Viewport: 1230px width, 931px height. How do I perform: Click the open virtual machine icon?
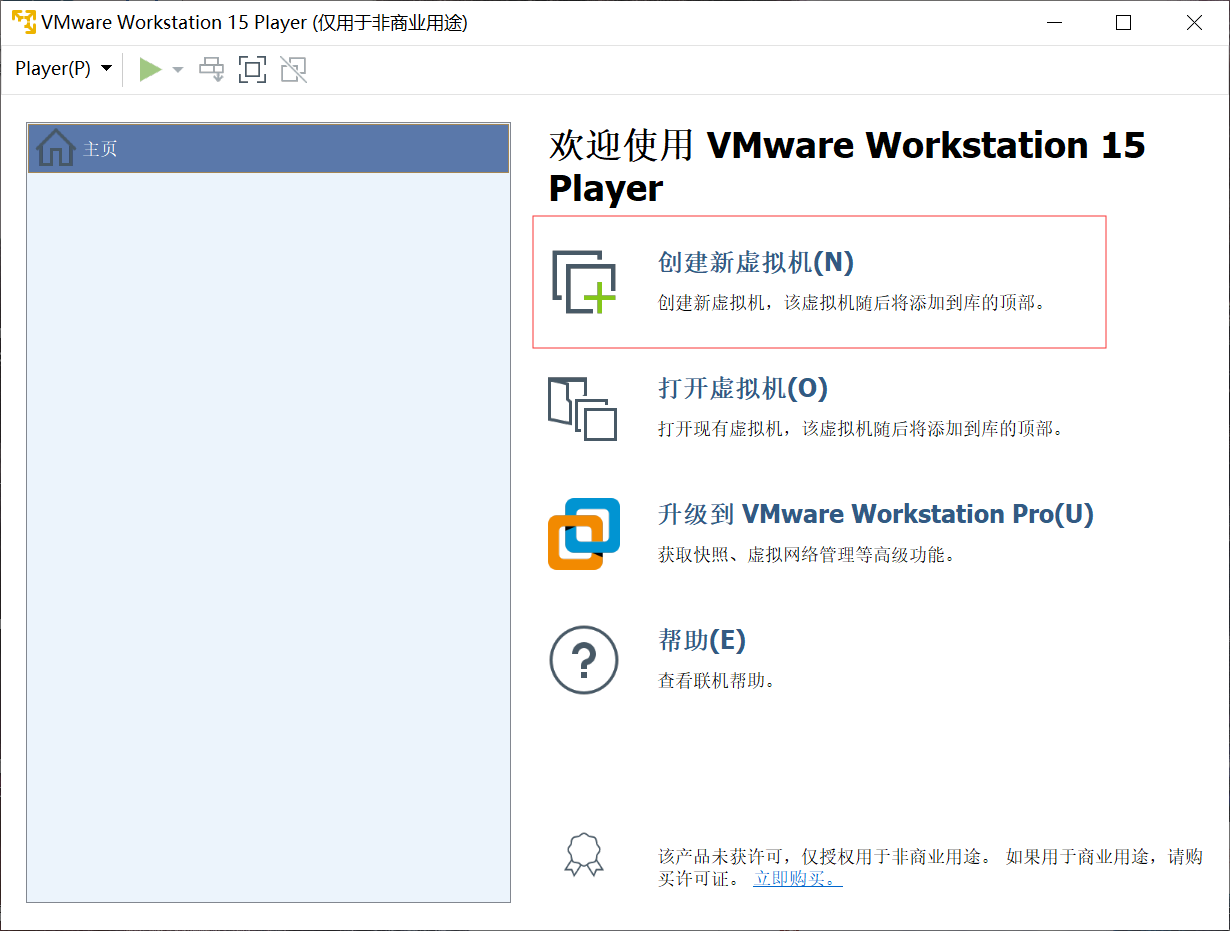click(582, 408)
